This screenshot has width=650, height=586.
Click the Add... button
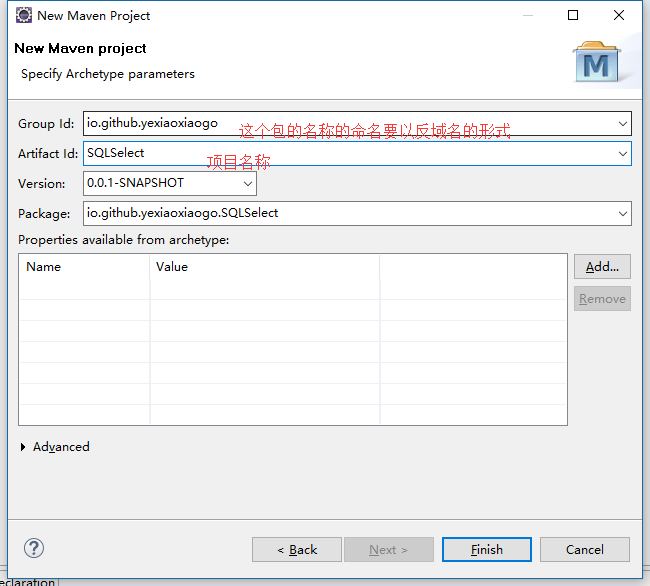pyautogui.click(x=602, y=266)
